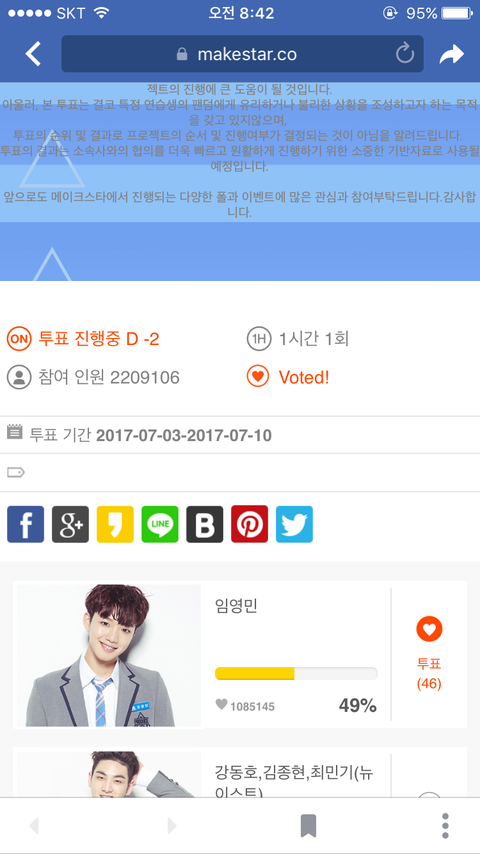Open the three-dot browser menu
This screenshot has width=480, height=854.
point(445,826)
